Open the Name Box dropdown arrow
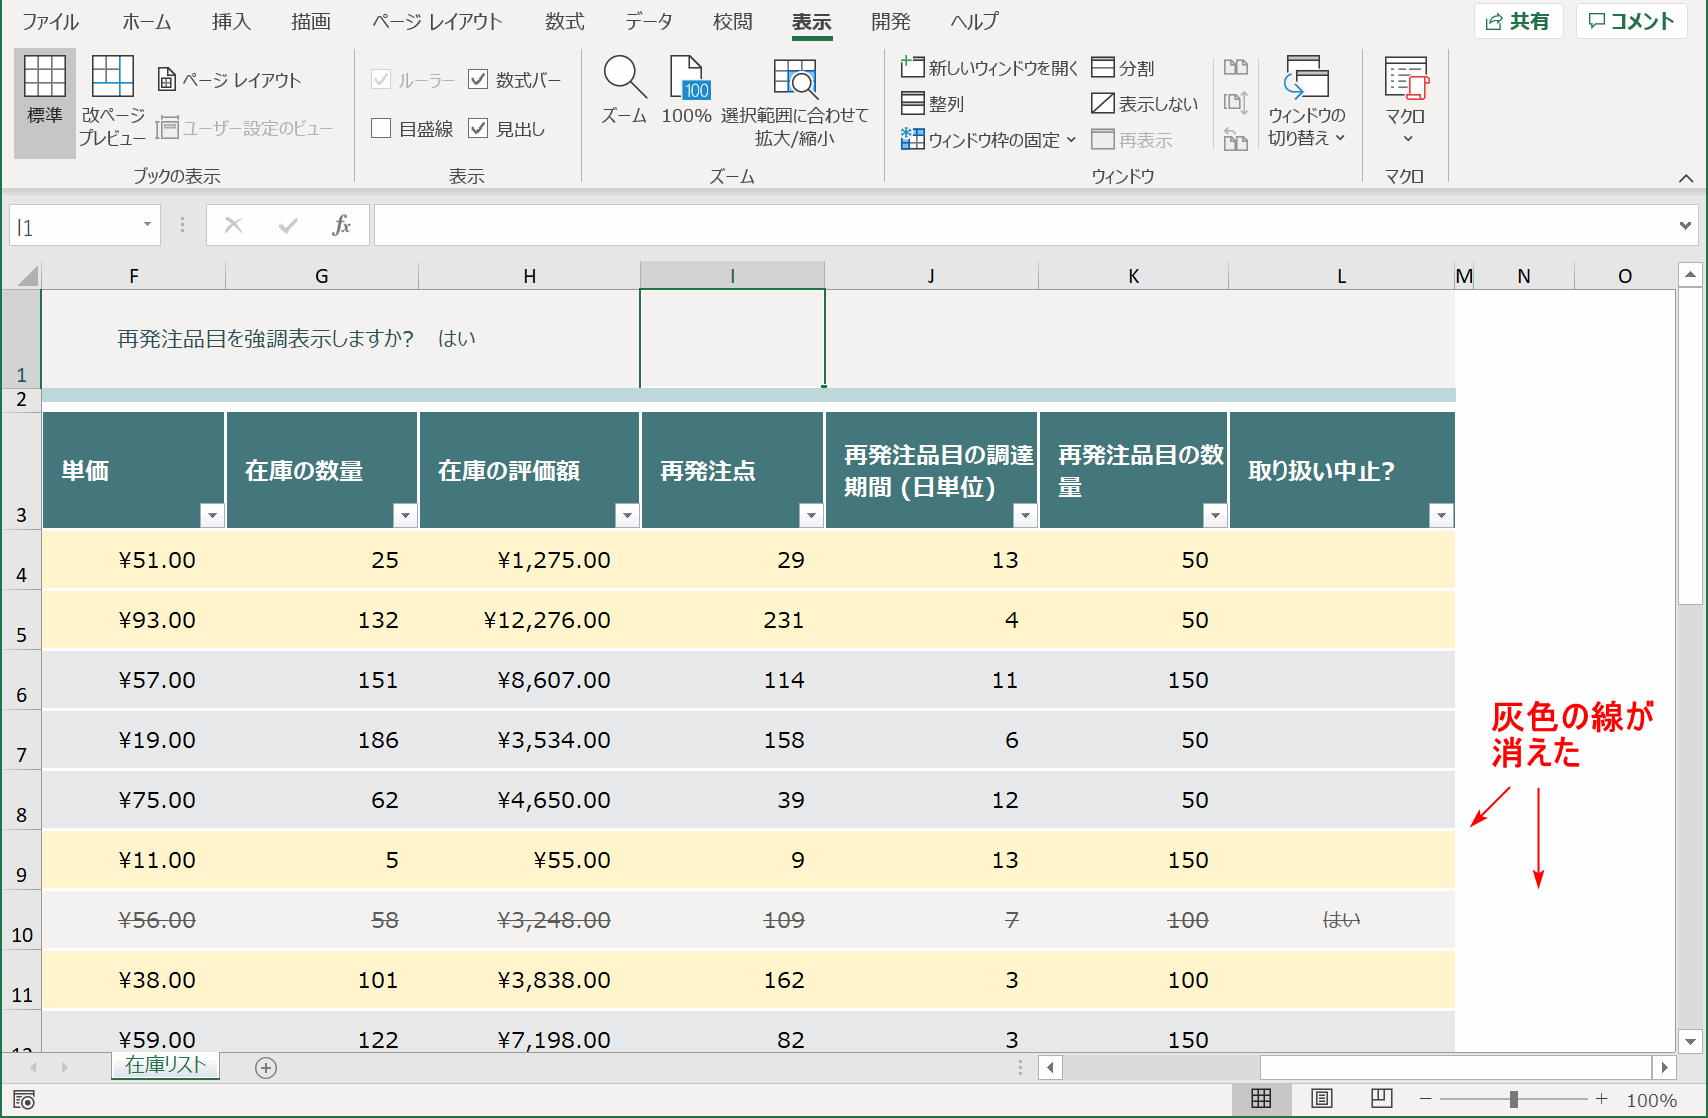This screenshot has width=1708, height=1118. [147, 225]
